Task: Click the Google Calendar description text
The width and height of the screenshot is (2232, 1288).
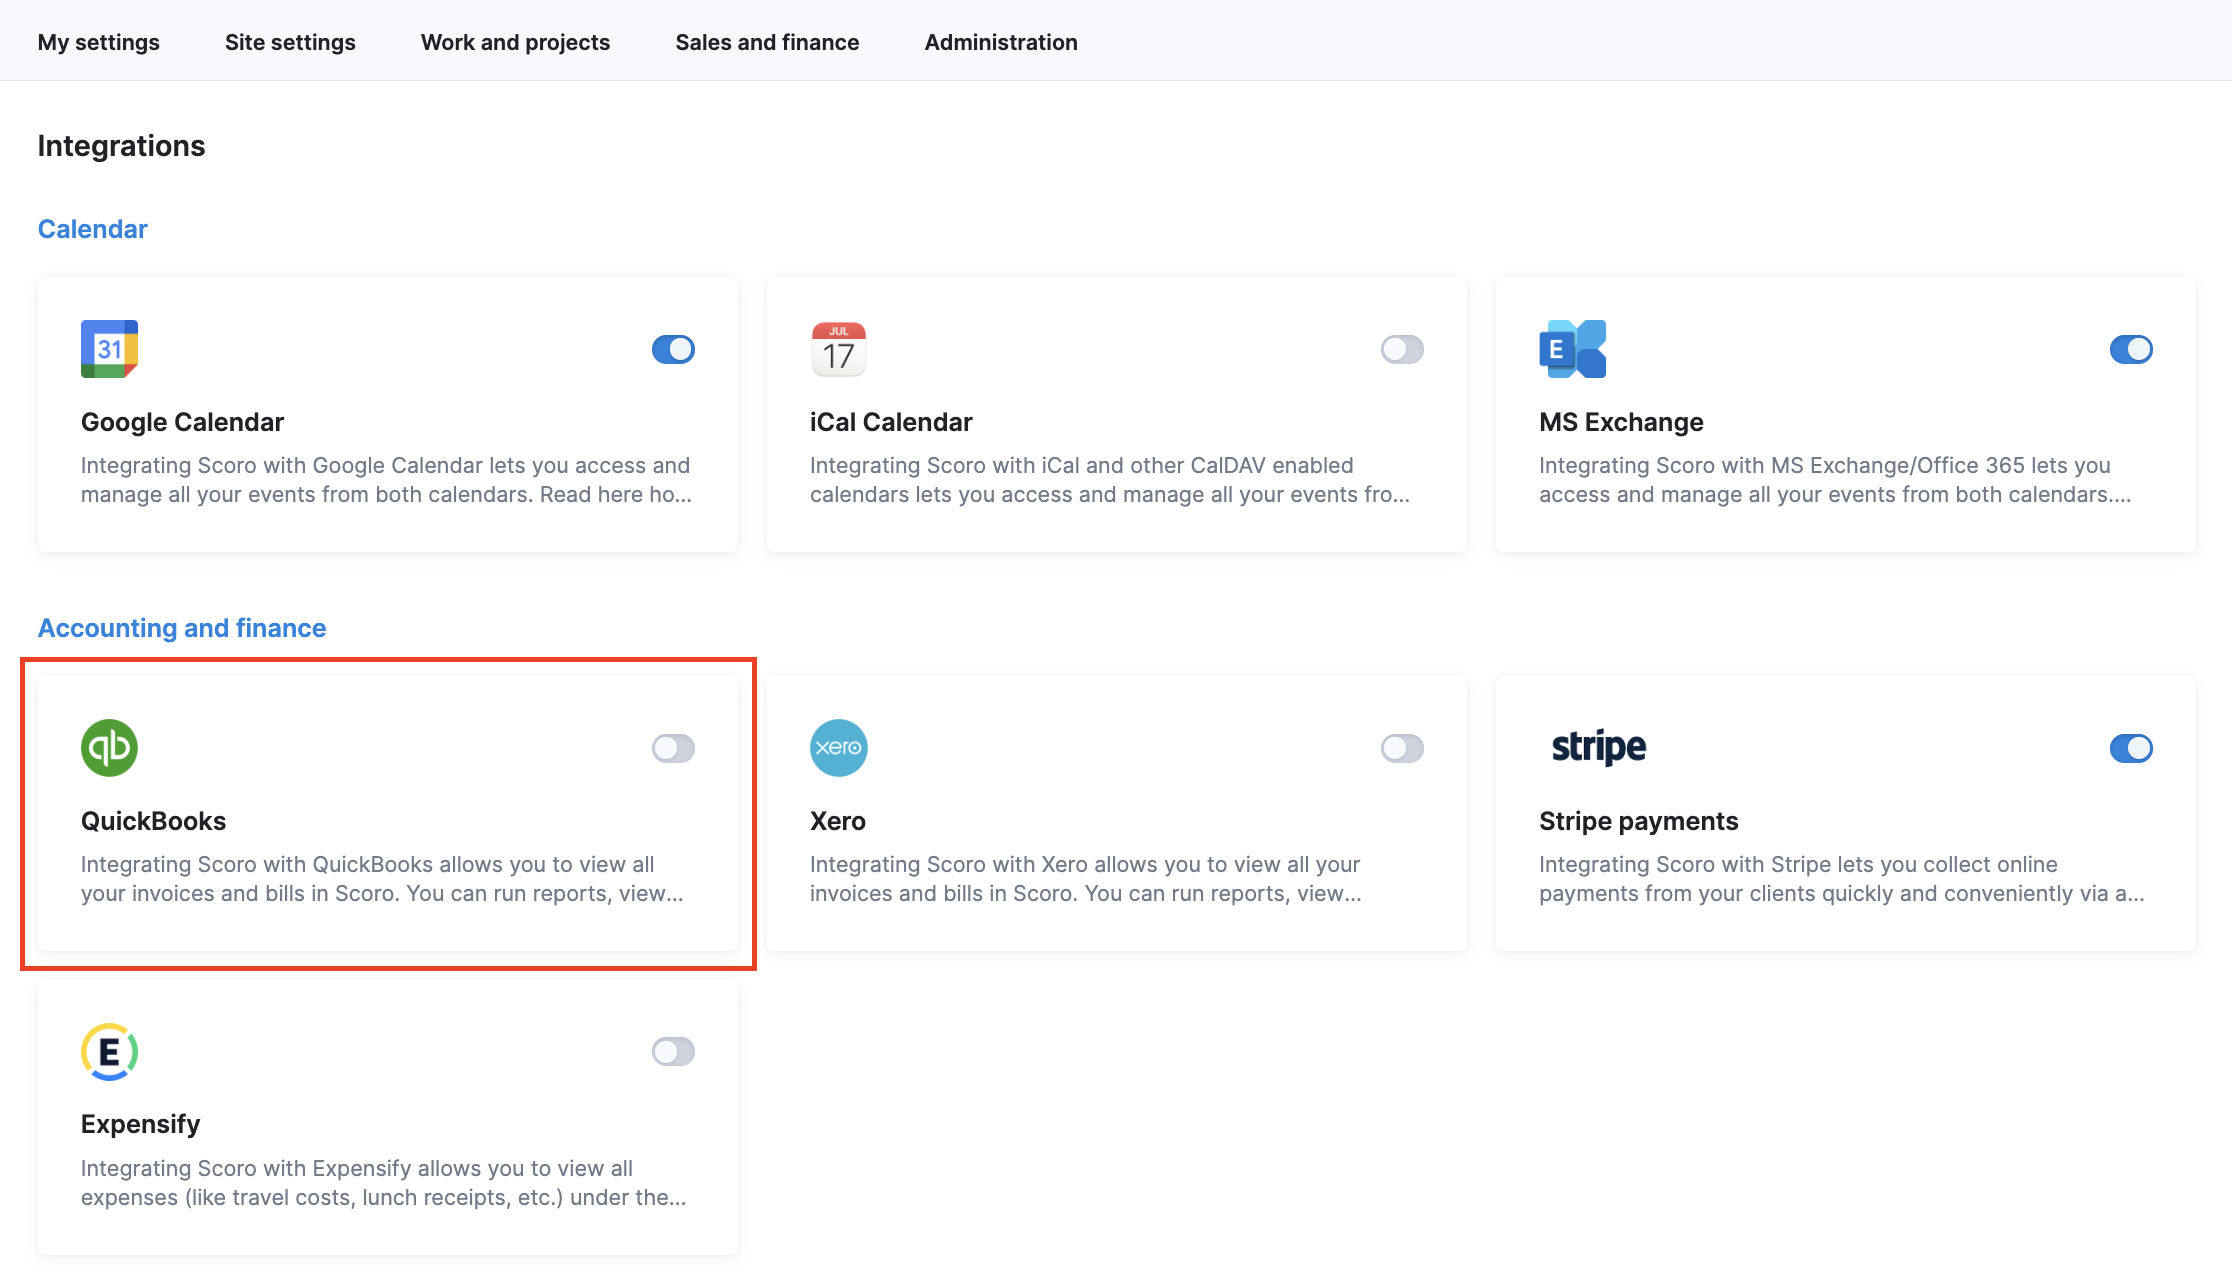Action: pyautogui.click(x=386, y=480)
